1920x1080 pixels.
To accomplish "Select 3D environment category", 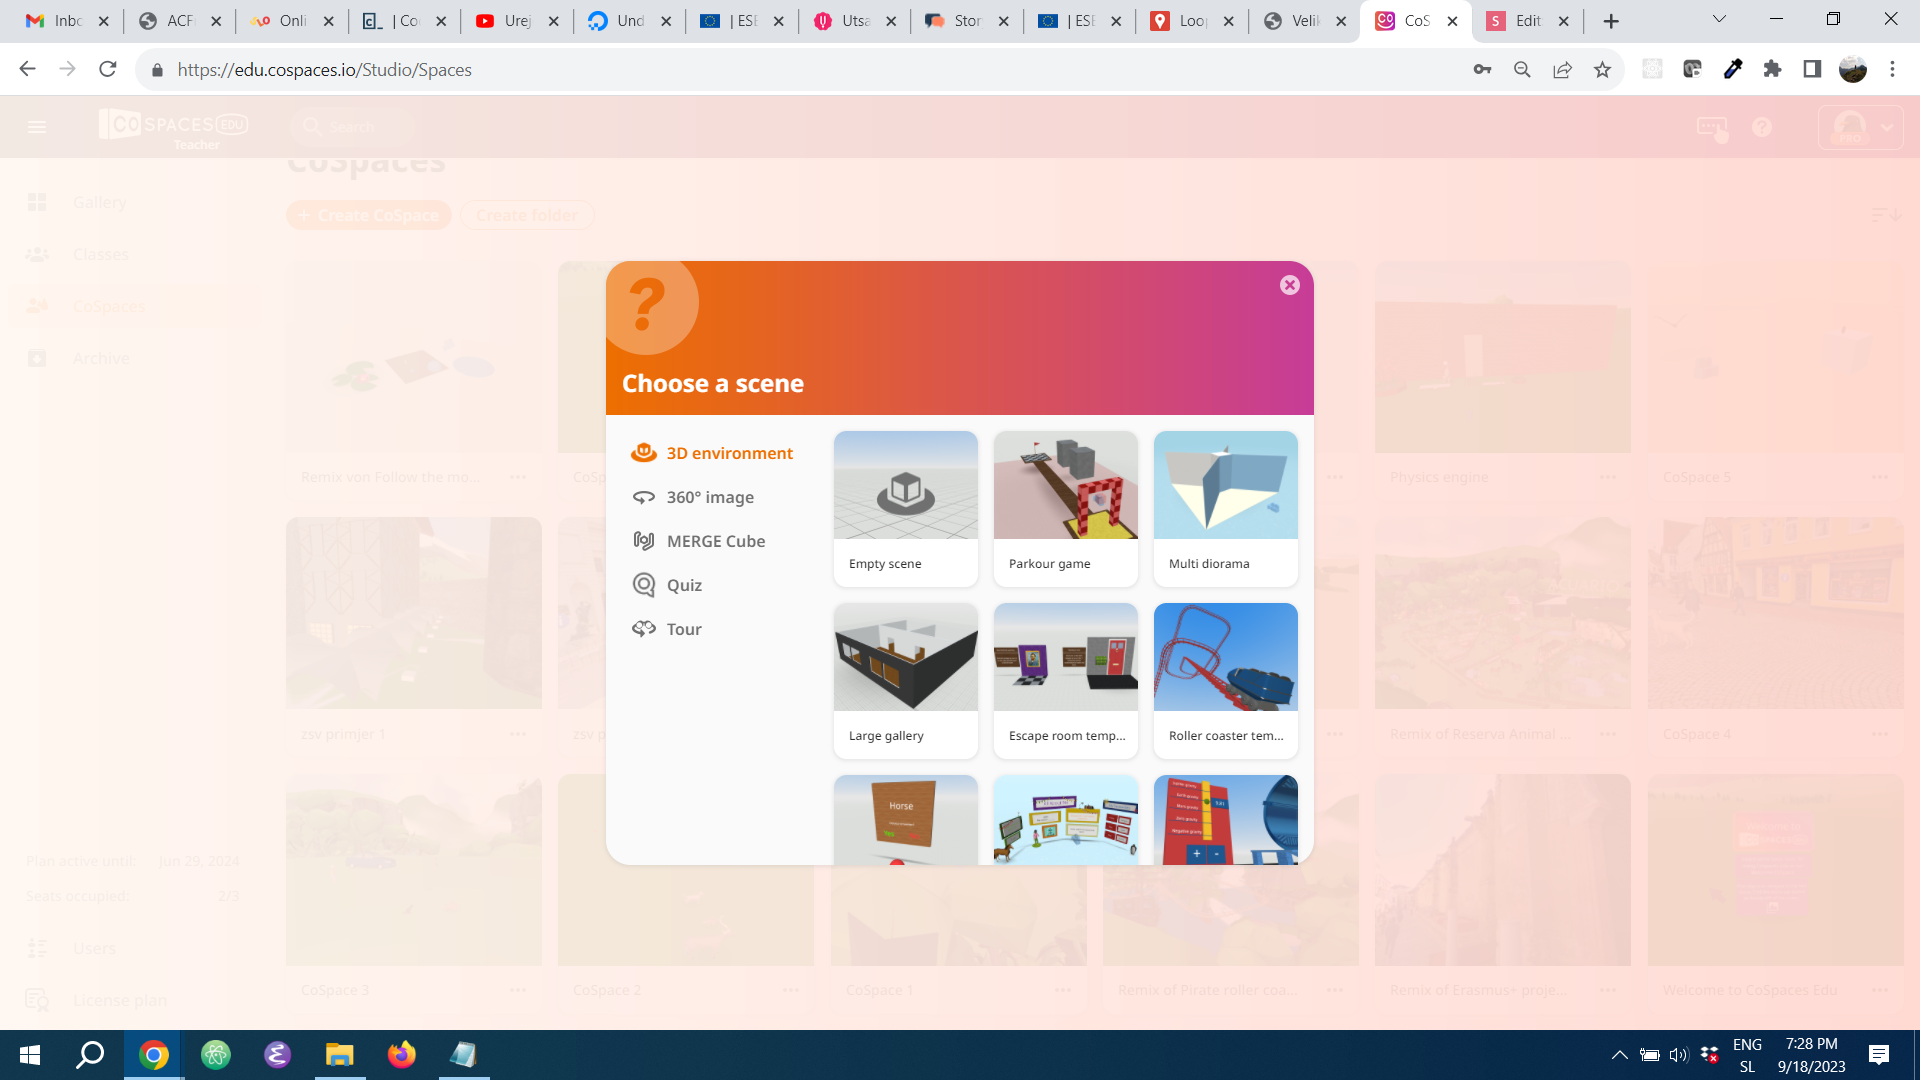I will click(729, 453).
